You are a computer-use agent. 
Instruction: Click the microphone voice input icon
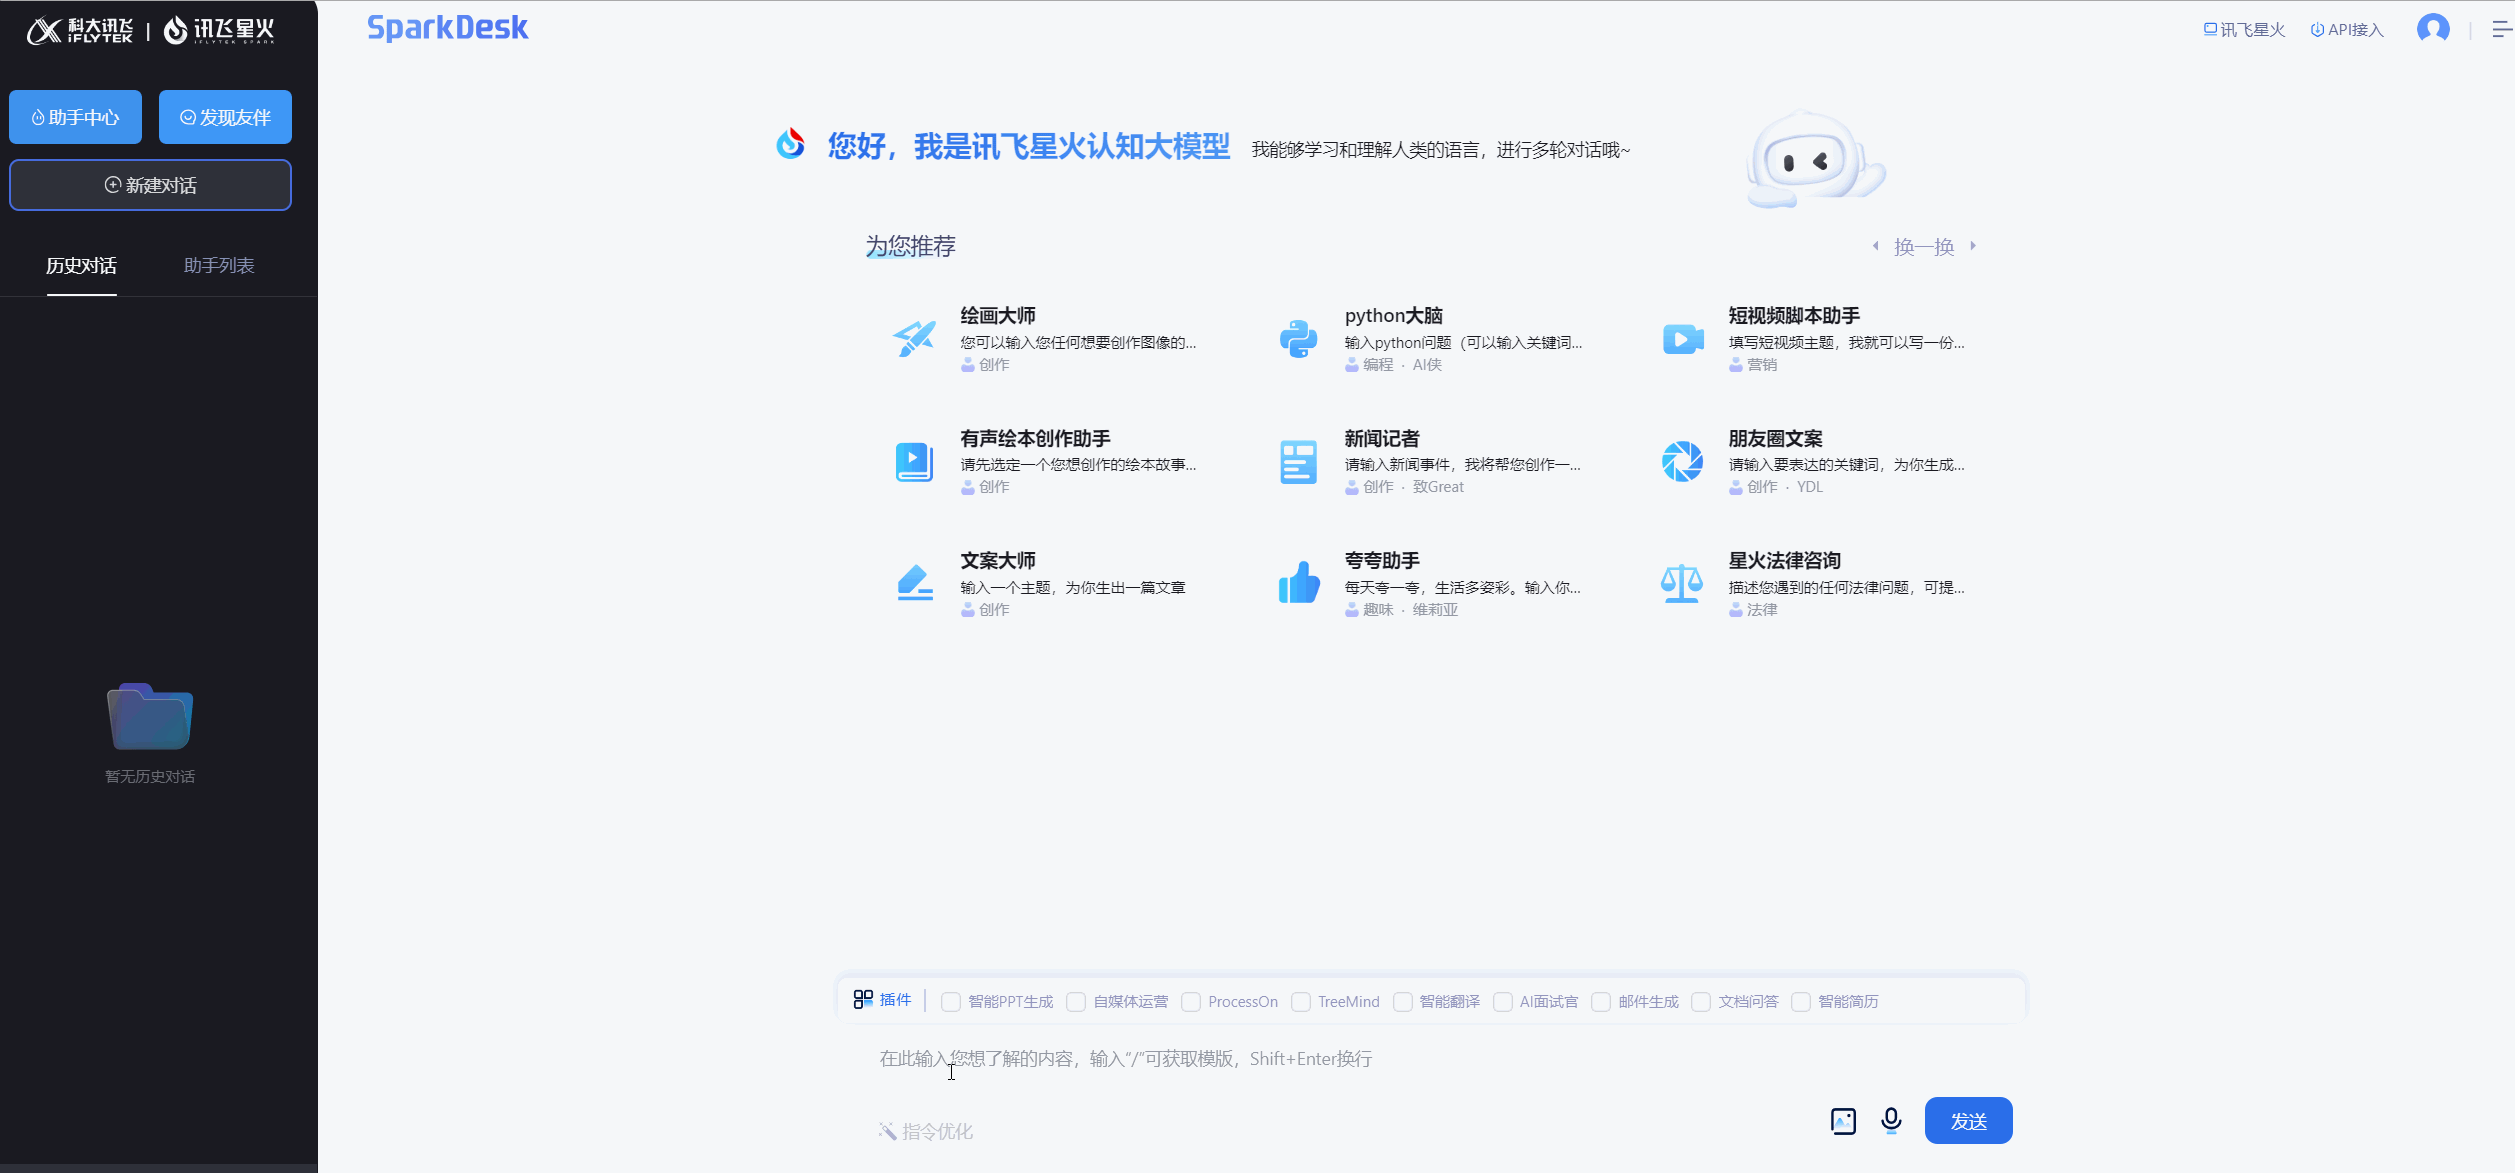pos(1891,1120)
